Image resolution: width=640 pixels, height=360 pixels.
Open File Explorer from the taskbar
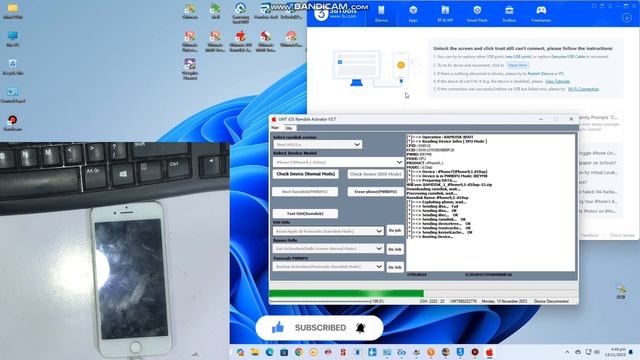(255, 352)
